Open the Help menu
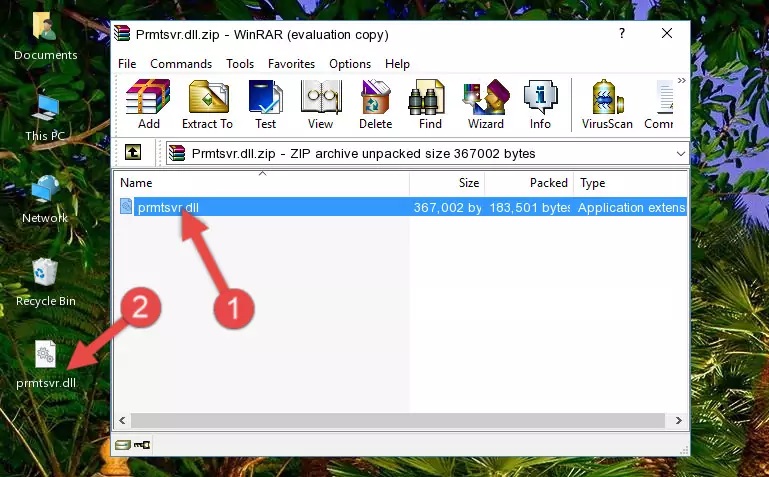Image resolution: width=769 pixels, height=477 pixels. 397,64
